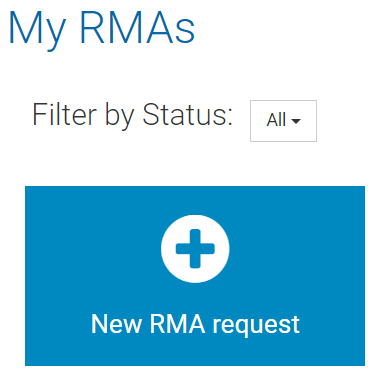Click the bordered All filter button
This screenshot has height=380, width=382.
pos(283,121)
